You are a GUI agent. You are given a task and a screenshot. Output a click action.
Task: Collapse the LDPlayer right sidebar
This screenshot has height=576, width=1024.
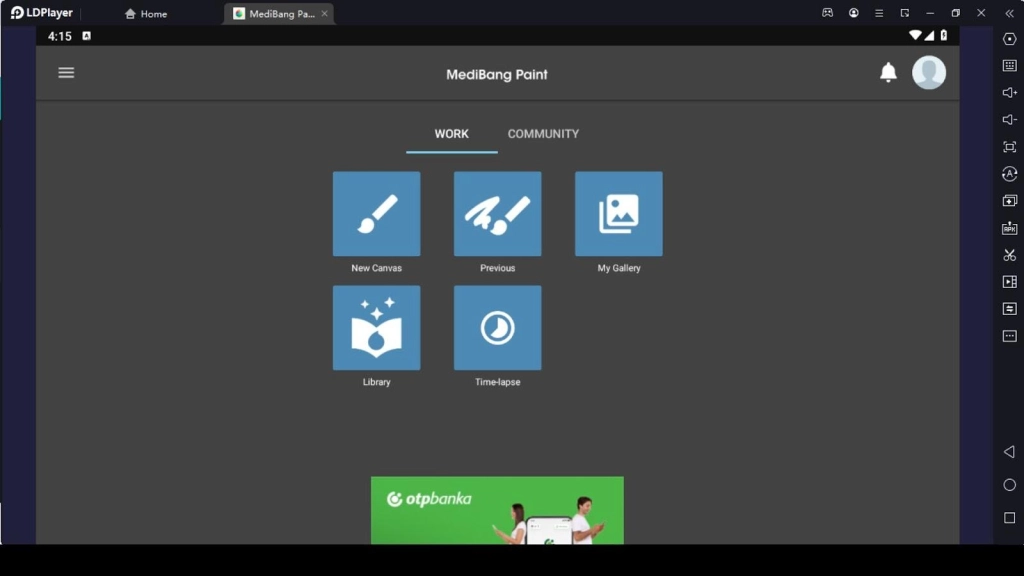click(x=1010, y=13)
